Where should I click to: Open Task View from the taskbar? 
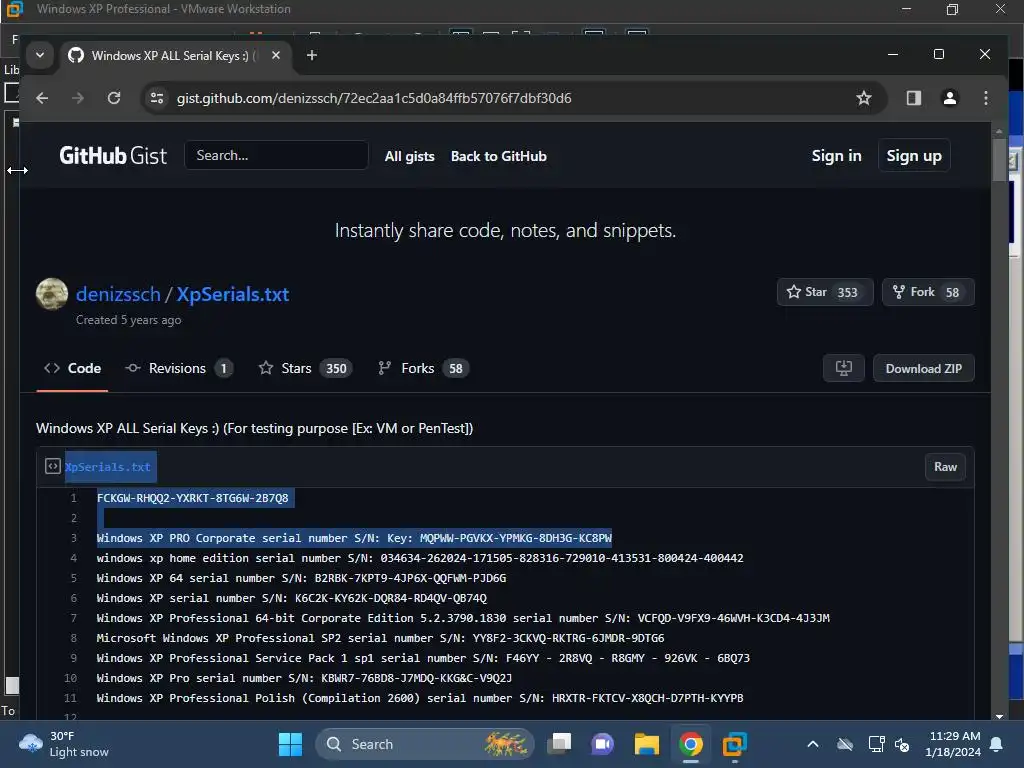click(560, 744)
